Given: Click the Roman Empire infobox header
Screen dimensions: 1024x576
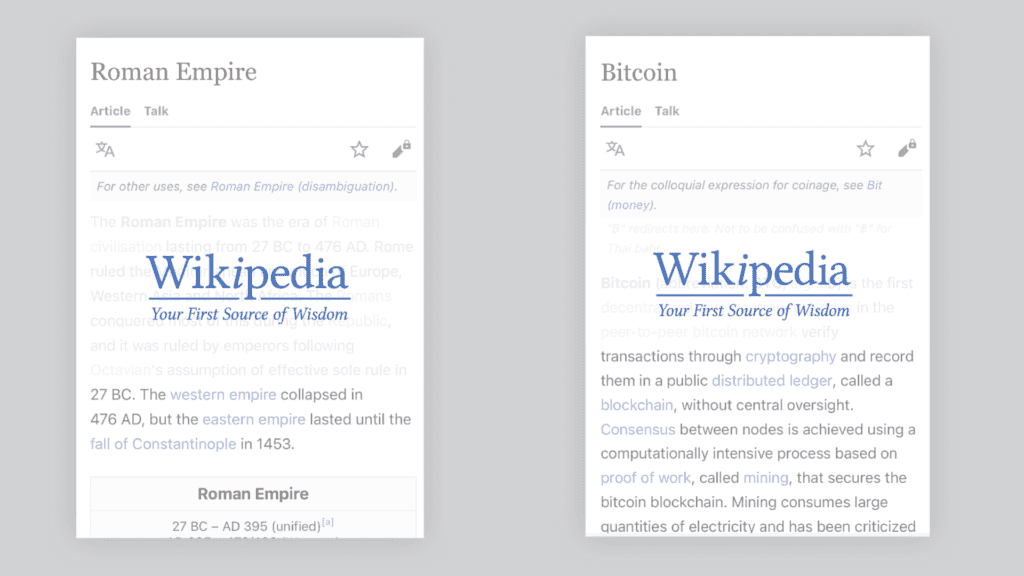Looking at the screenshot, I should (x=253, y=494).
